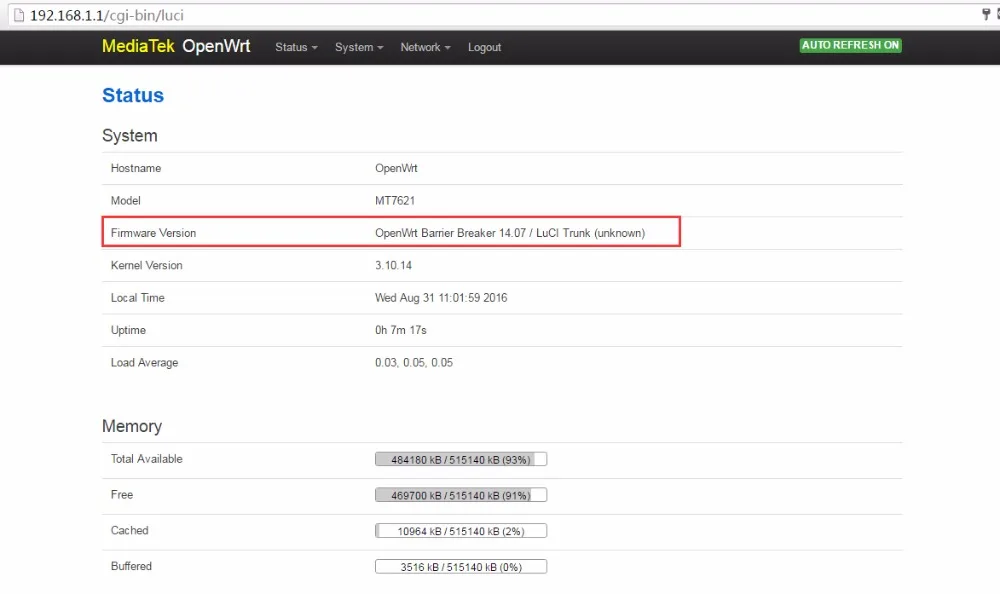This screenshot has height=594, width=1000.
Task: Click the Model label
Action: click(x=125, y=200)
